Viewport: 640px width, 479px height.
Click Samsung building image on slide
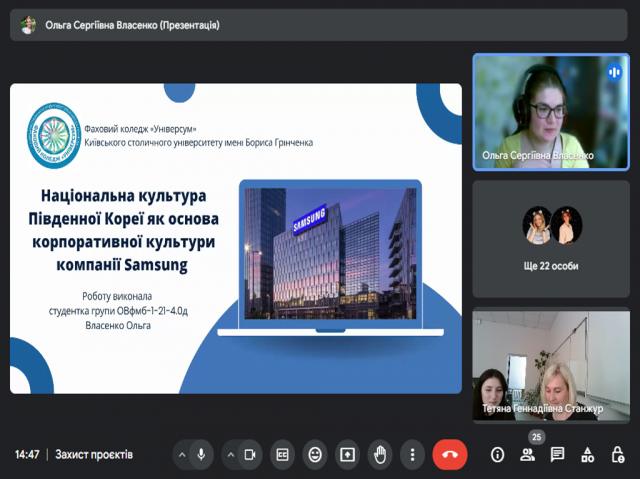330,253
